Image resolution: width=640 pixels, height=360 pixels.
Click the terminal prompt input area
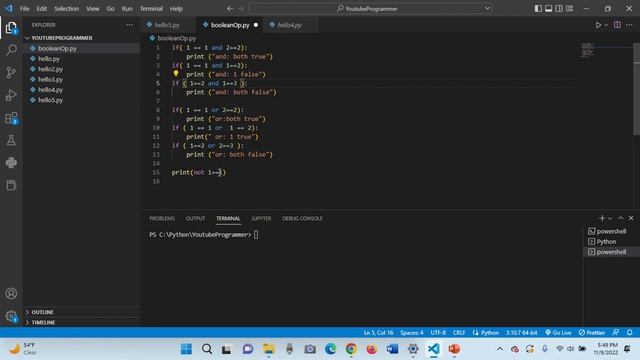click(x=256, y=235)
